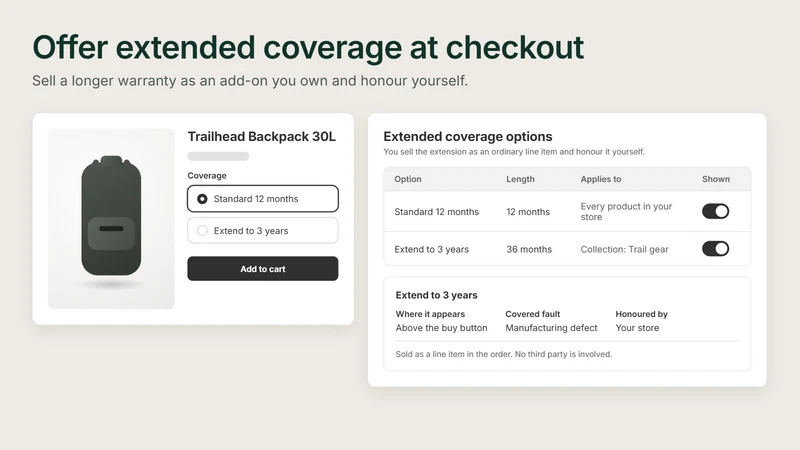Click the Collection: Trail gear cell

pyautogui.click(x=624, y=249)
